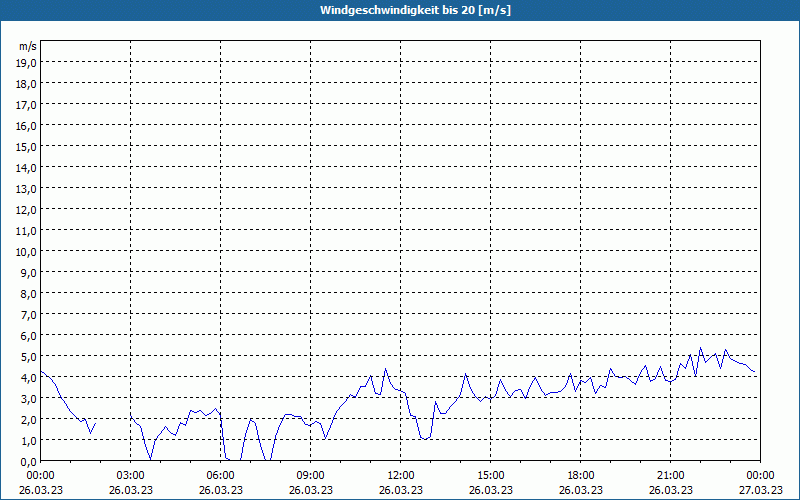The image size is (800, 500).
Task: Click the '2,0' y-axis label
Action: click(28, 419)
